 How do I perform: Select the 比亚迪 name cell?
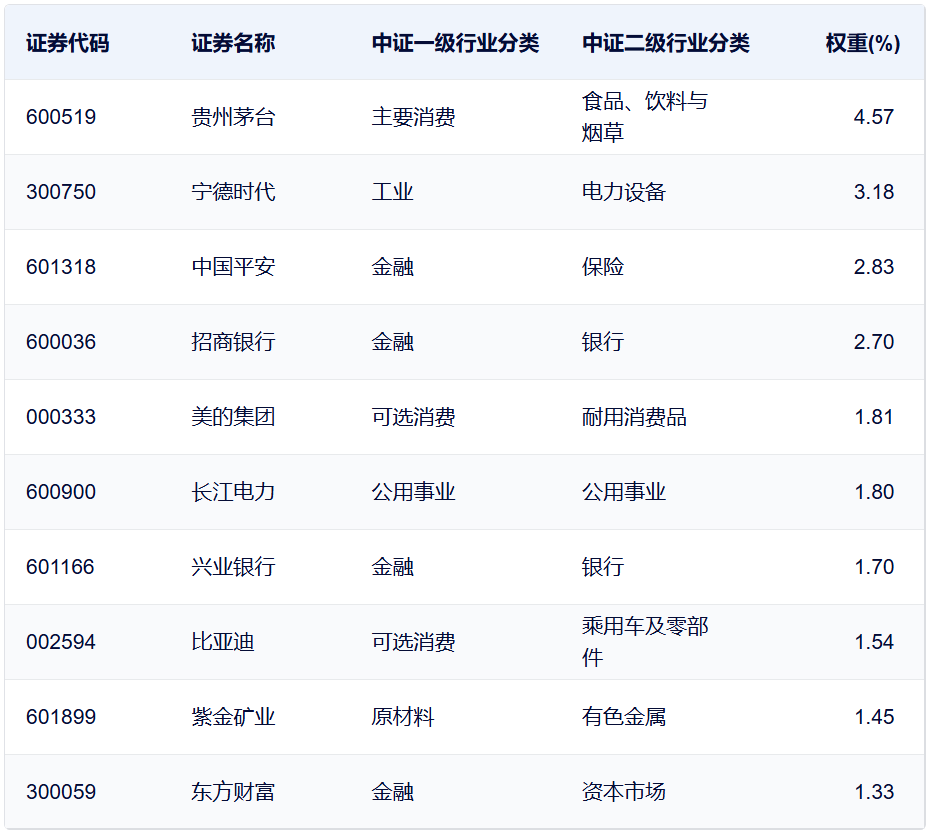(223, 642)
